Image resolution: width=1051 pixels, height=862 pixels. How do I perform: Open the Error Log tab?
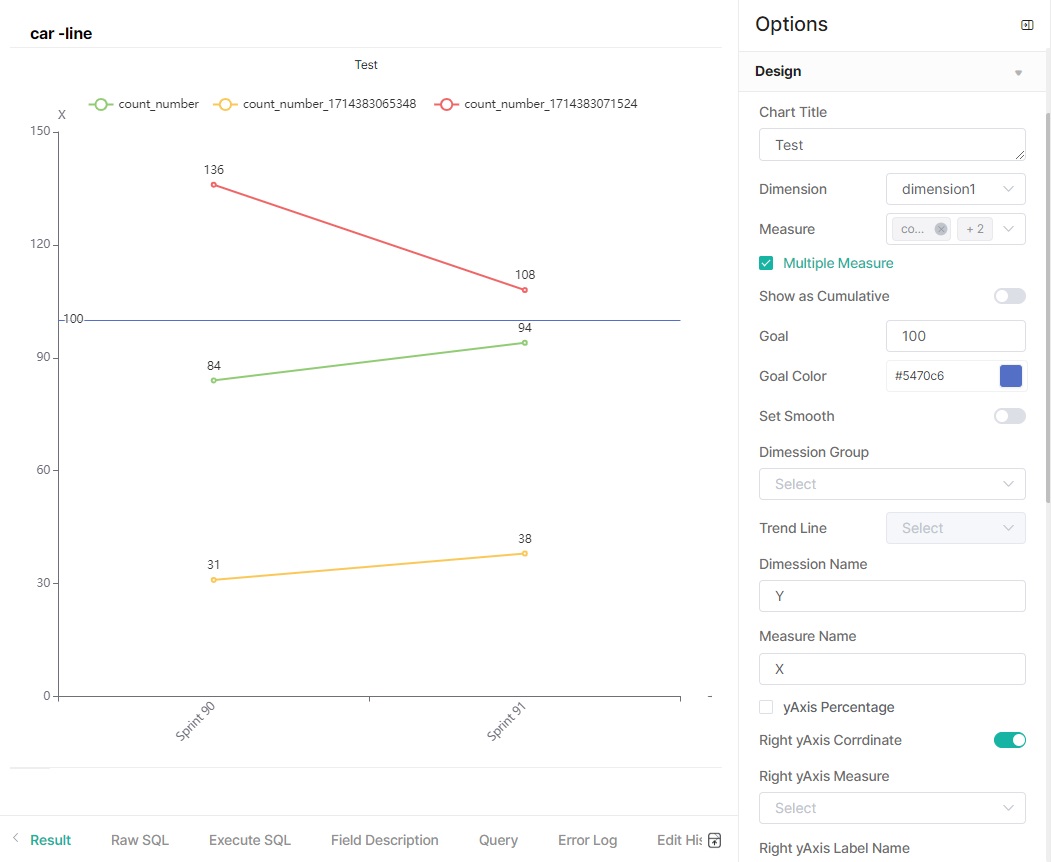pos(587,840)
